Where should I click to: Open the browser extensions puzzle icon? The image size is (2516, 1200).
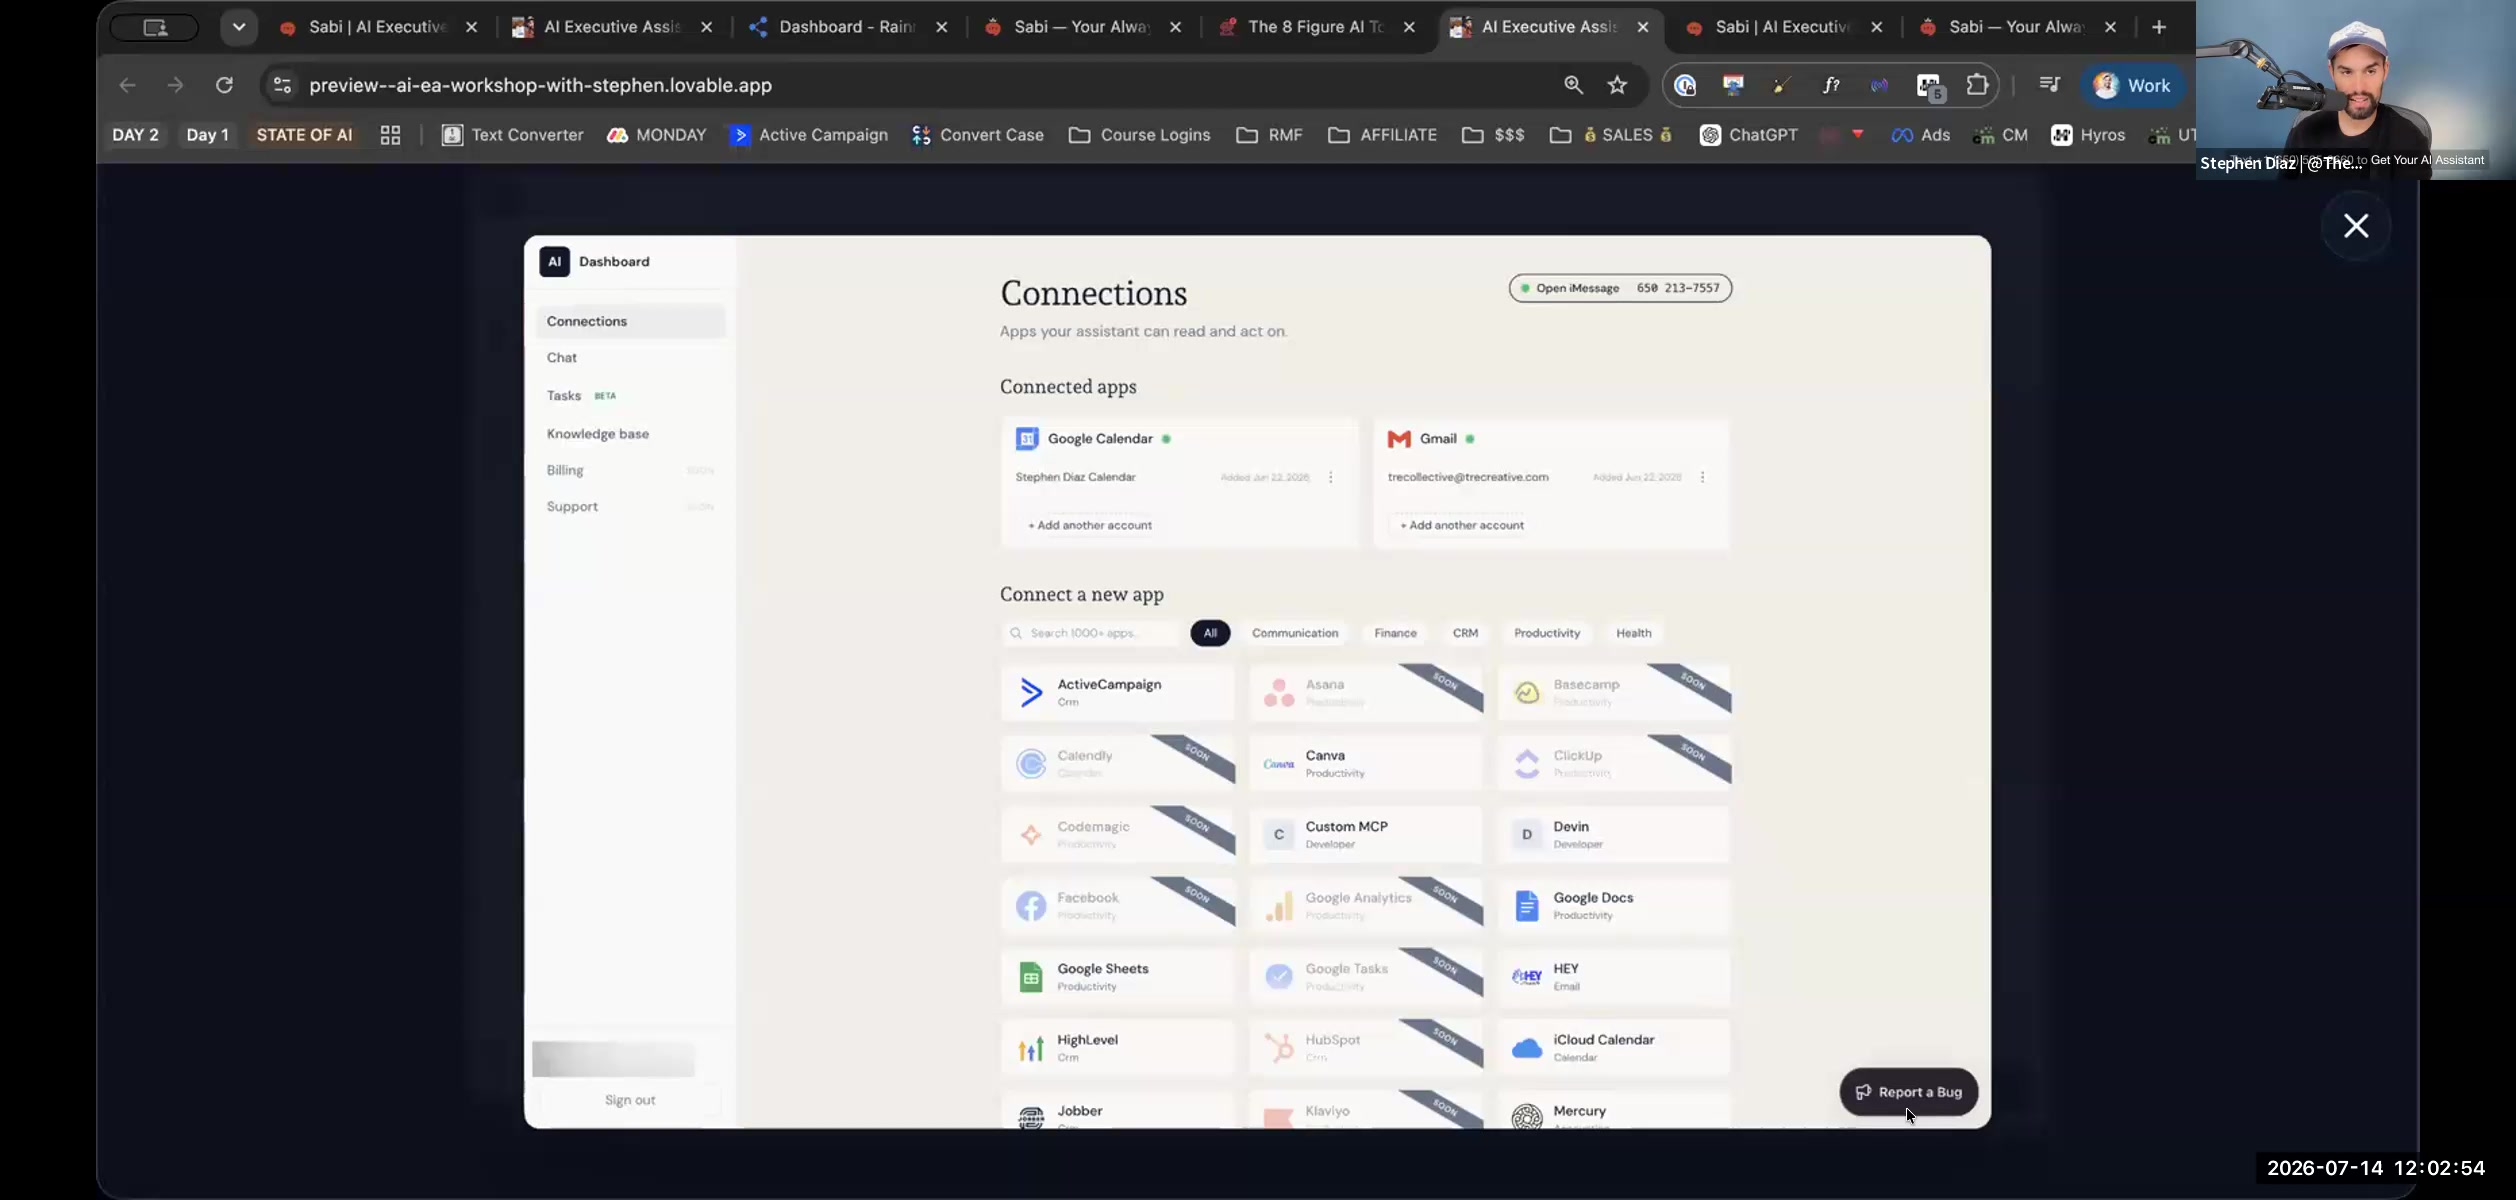coord(1977,85)
